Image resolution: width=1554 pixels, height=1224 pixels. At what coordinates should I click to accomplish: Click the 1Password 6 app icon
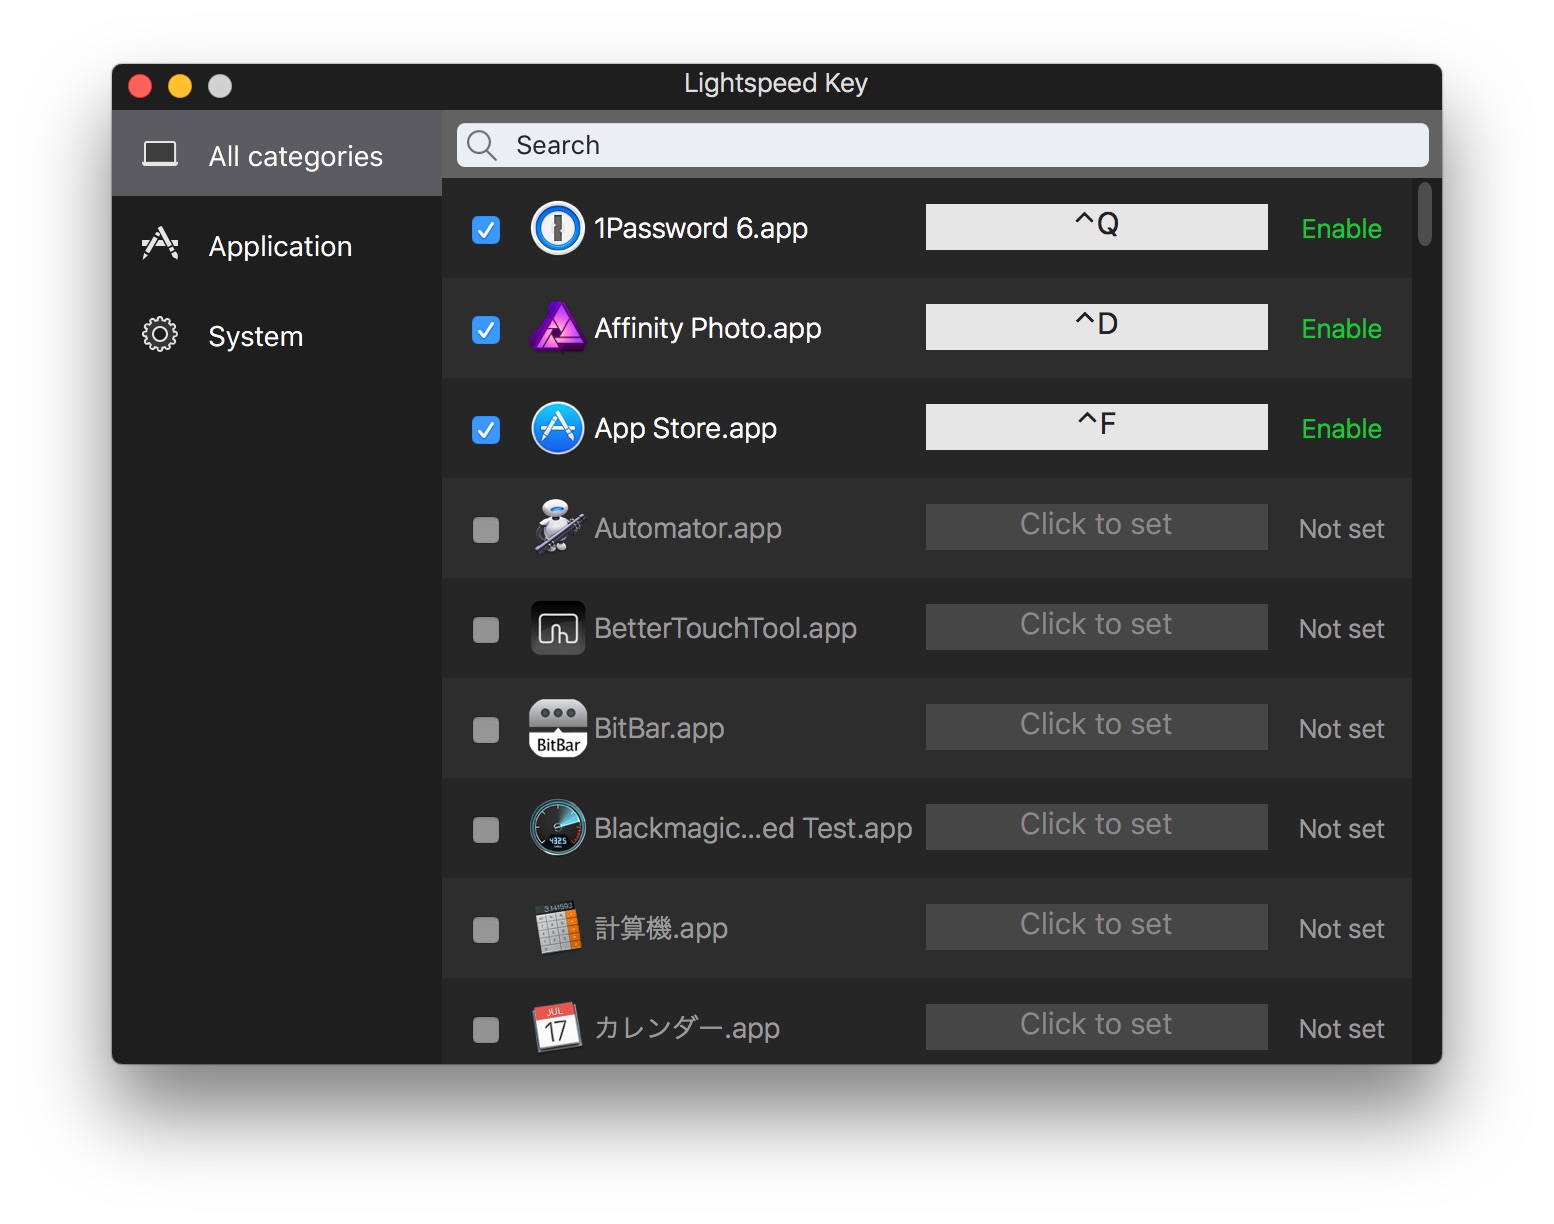557,228
